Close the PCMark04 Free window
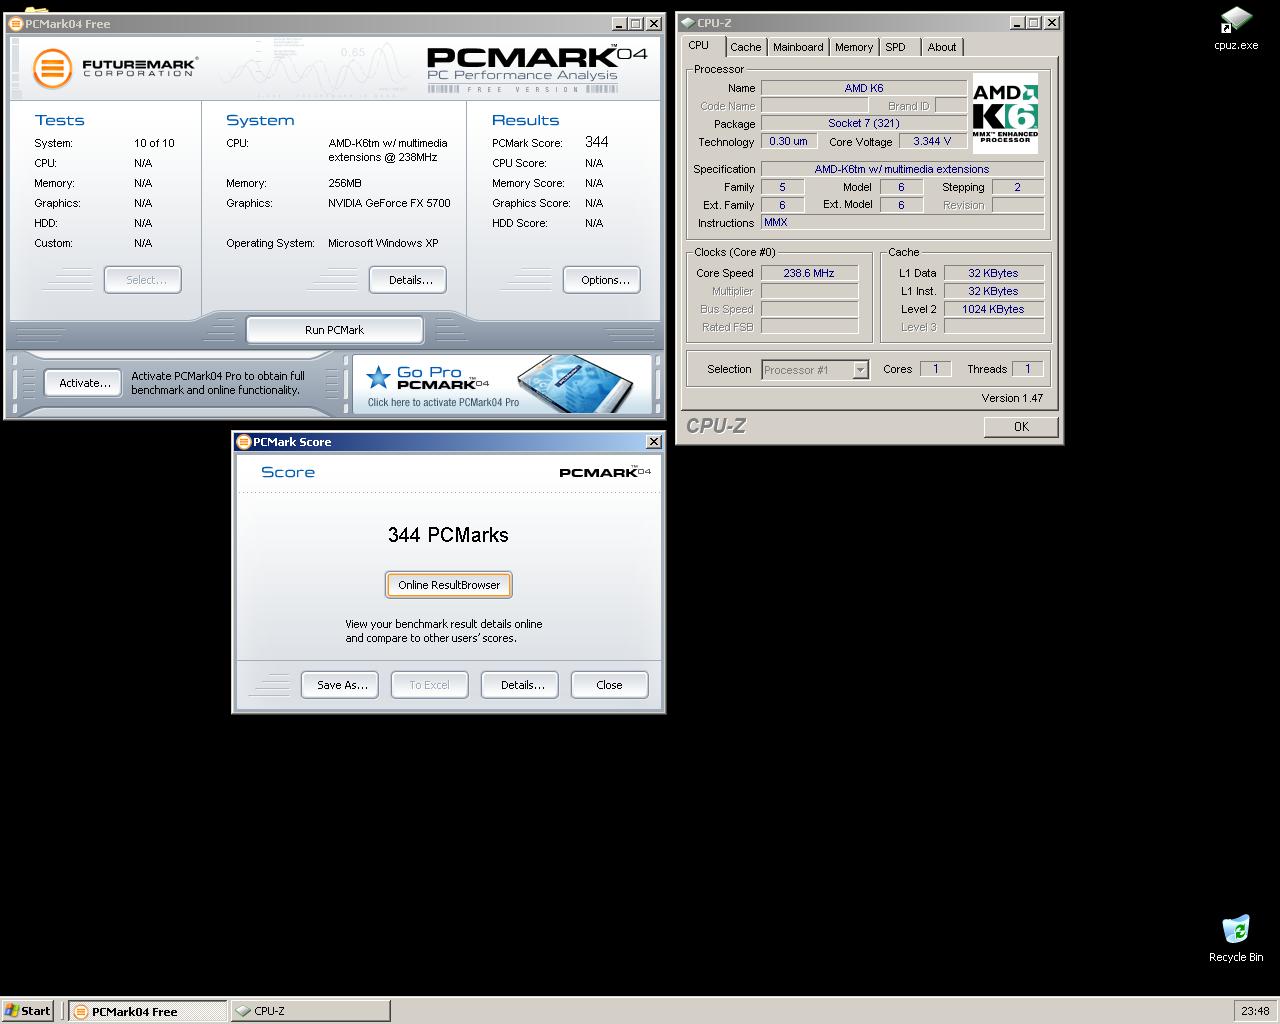Image resolution: width=1280 pixels, height=1024 pixels. [654, 23]
